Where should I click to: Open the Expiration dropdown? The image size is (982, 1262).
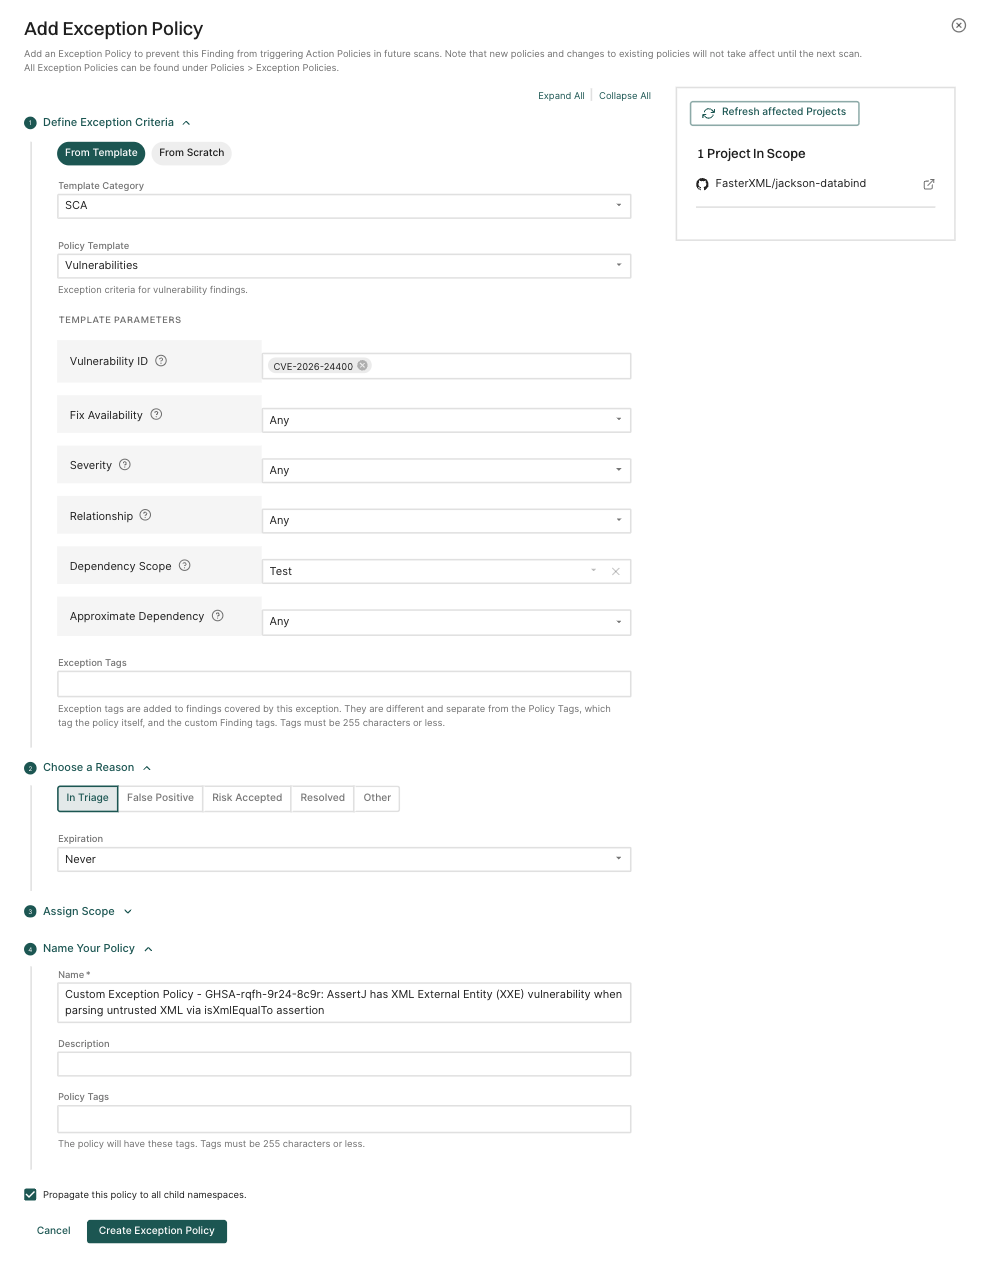(344, 859)
